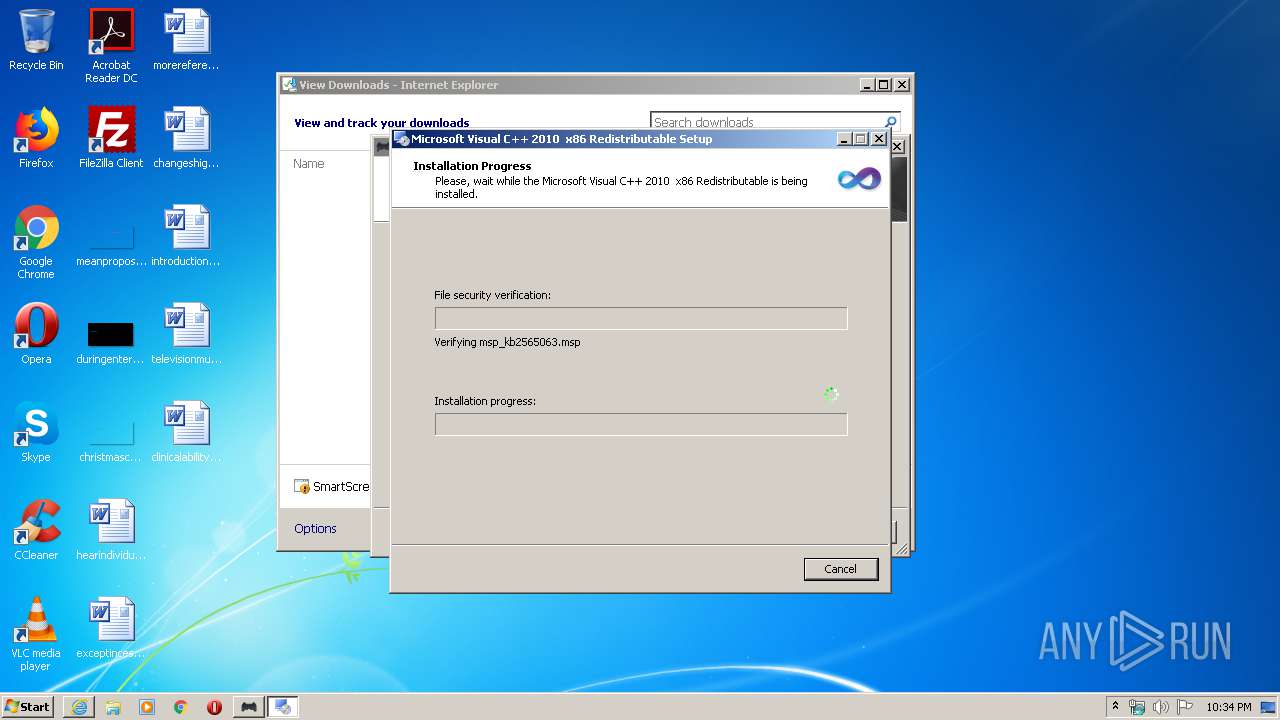This screenshot has width=1280, height=720.
Task: Click the search downloads field in Internet Explorer
Action: [x=765, y=122]
